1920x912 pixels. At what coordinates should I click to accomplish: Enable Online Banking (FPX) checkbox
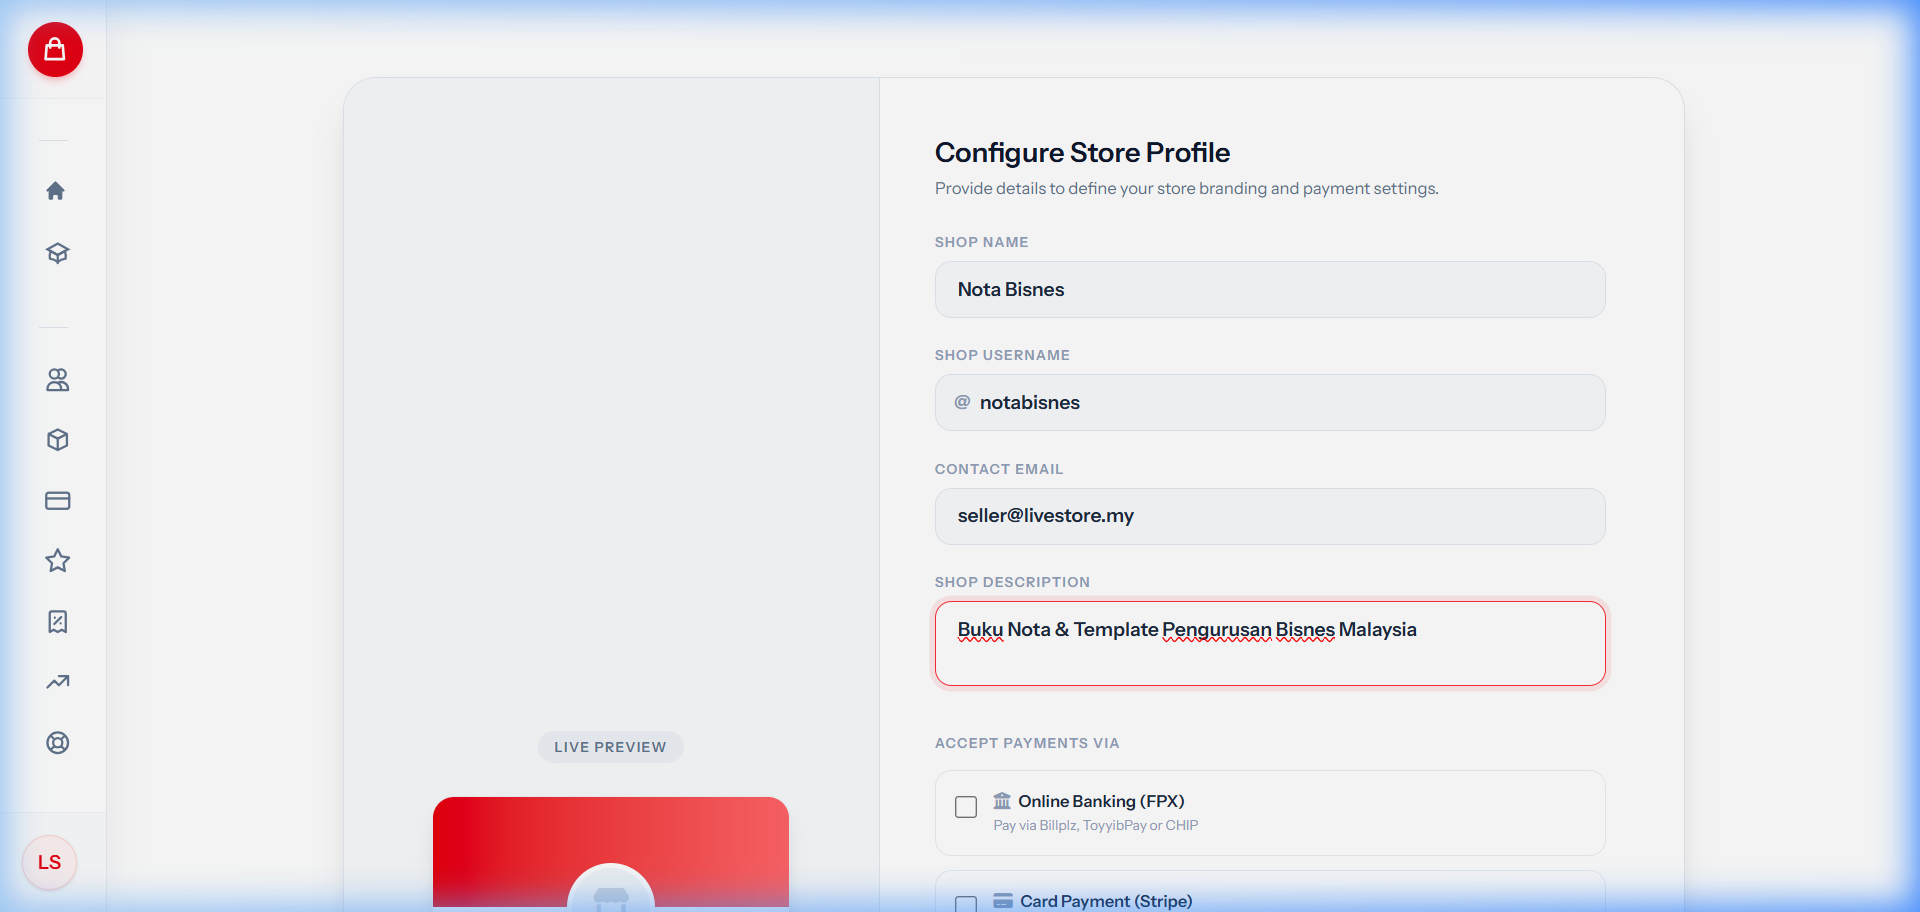(966, 807)
